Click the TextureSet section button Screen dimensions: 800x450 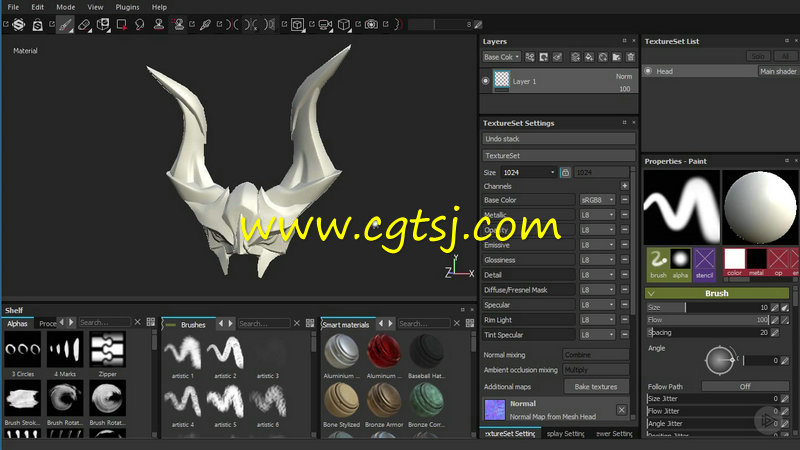[559, 156]
